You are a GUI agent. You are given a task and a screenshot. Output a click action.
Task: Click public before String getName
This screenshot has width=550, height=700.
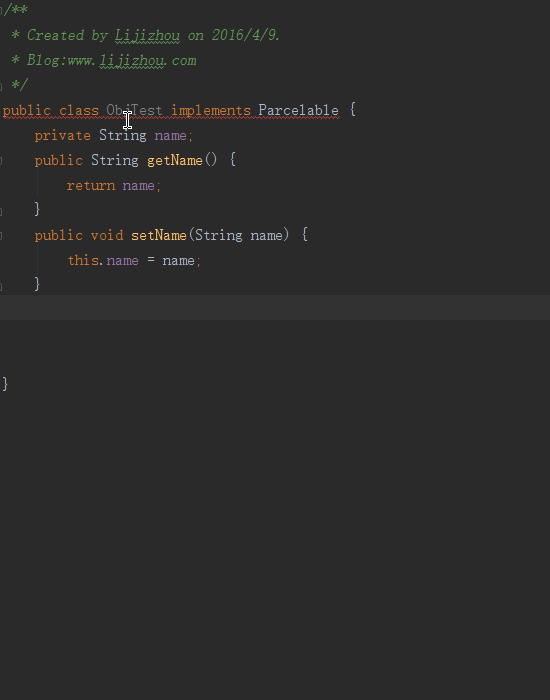58,160
